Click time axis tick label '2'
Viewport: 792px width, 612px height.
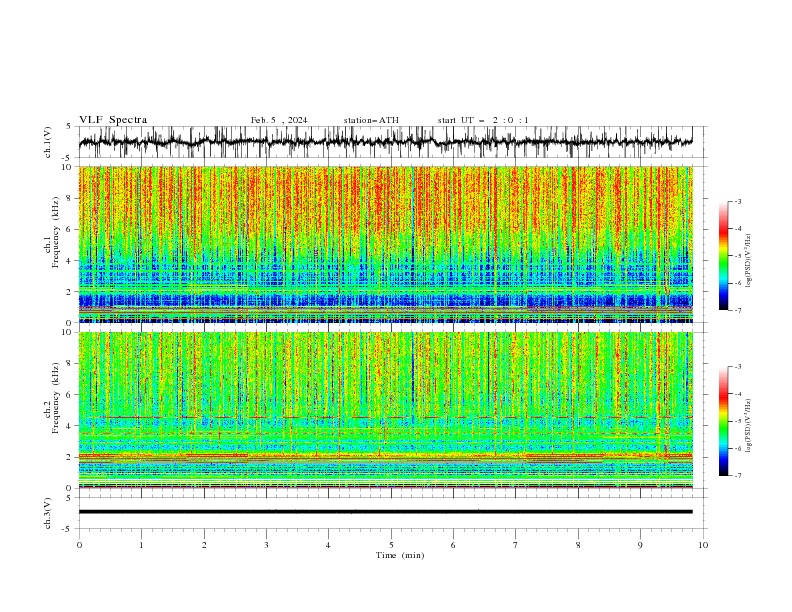204,545
